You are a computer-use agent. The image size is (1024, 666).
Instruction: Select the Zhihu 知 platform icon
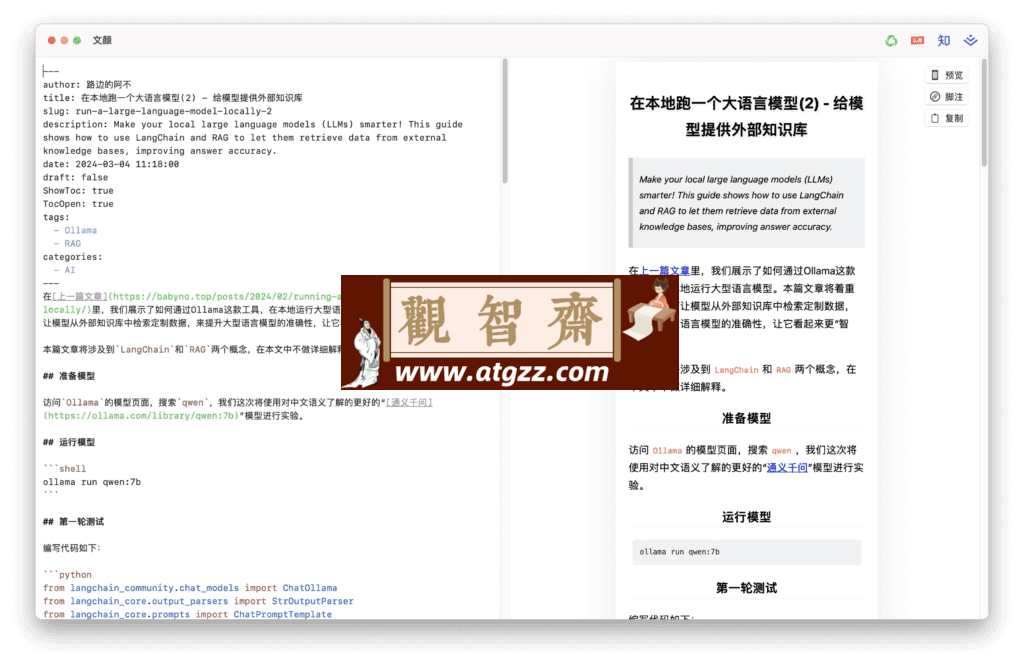coord(944,40)
